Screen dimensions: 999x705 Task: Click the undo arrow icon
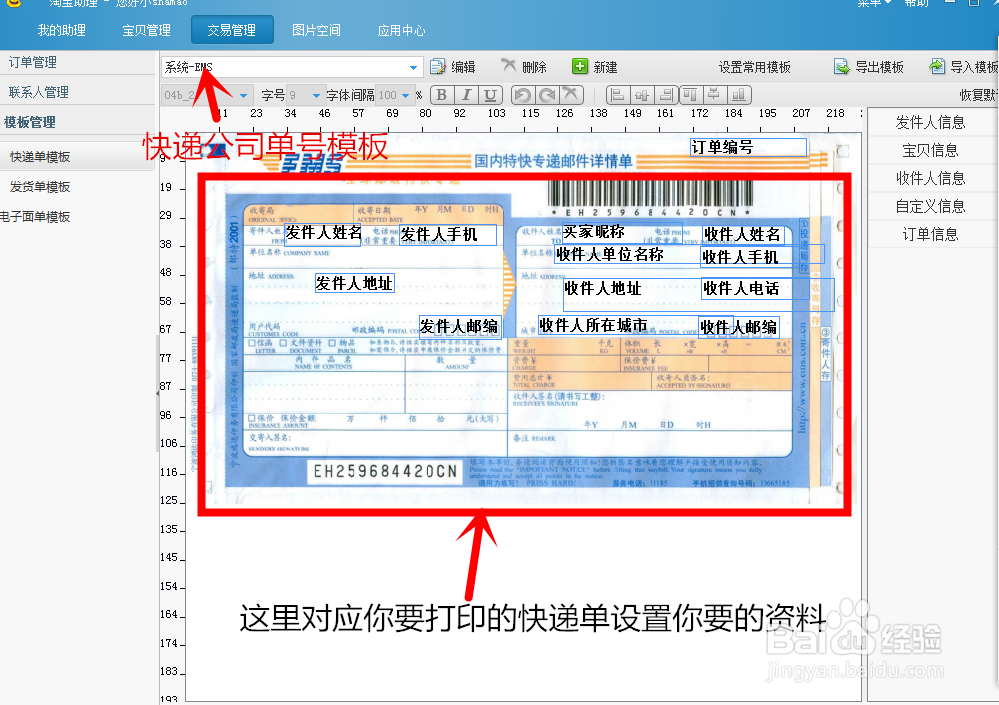(522, 95)
